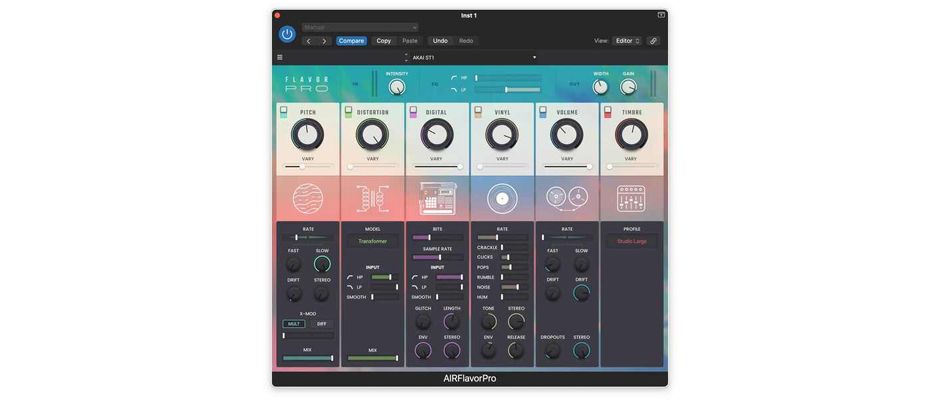Screen dimensions: 940x400
Task: Click the Width knob
Action: pyautogui.click(x=600, y=88)
